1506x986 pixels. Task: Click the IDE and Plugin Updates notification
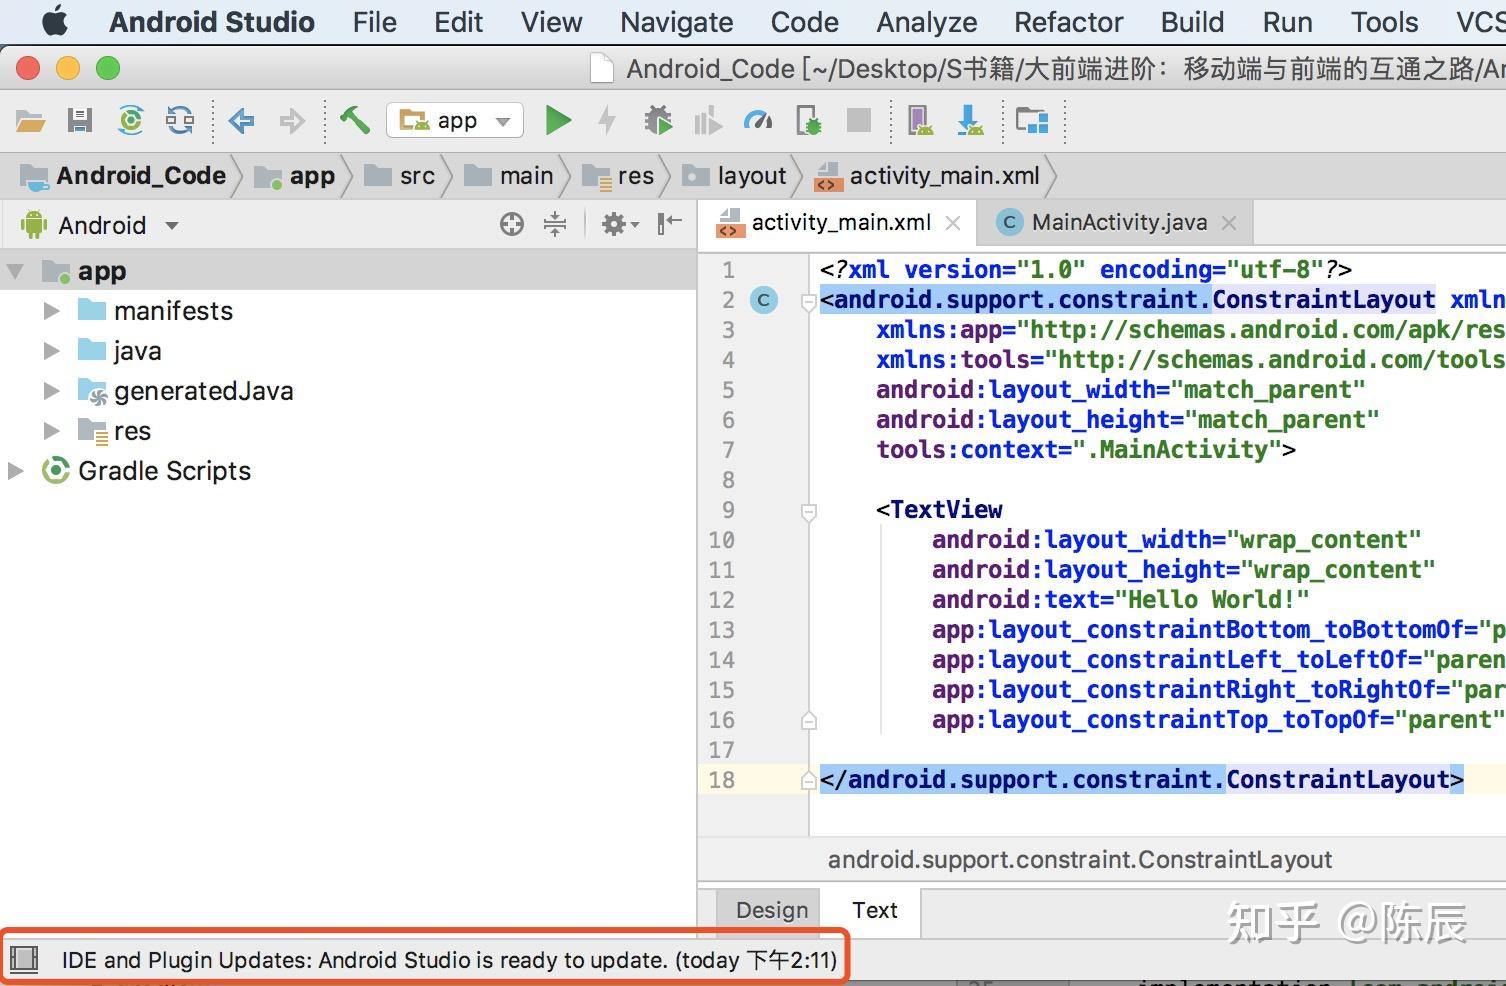point(448,960)
